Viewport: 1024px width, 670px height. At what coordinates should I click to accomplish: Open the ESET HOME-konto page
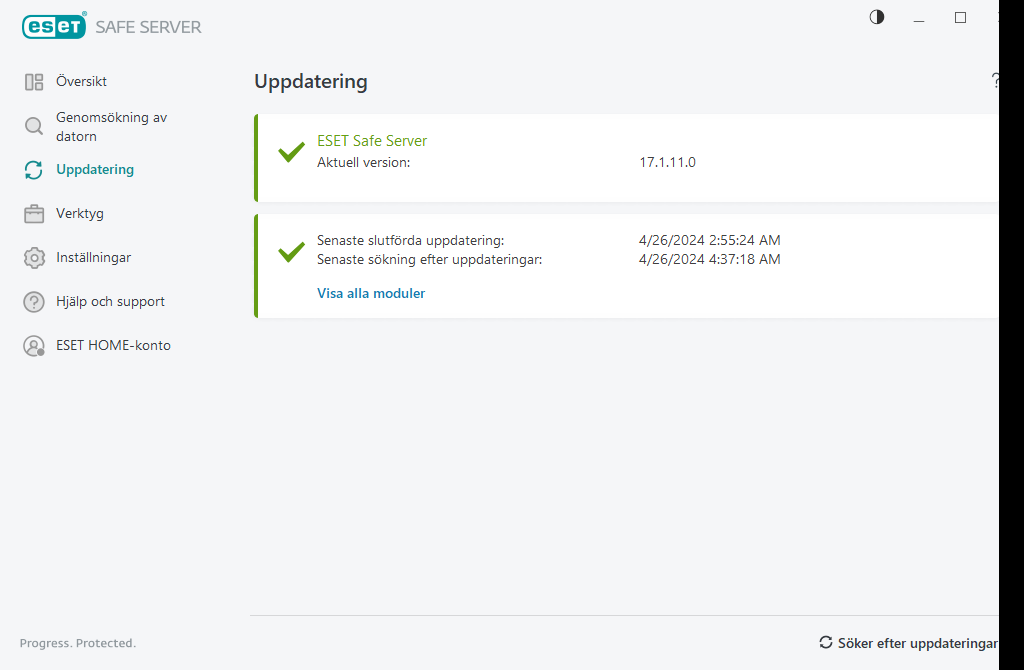(x=113, y=346)
